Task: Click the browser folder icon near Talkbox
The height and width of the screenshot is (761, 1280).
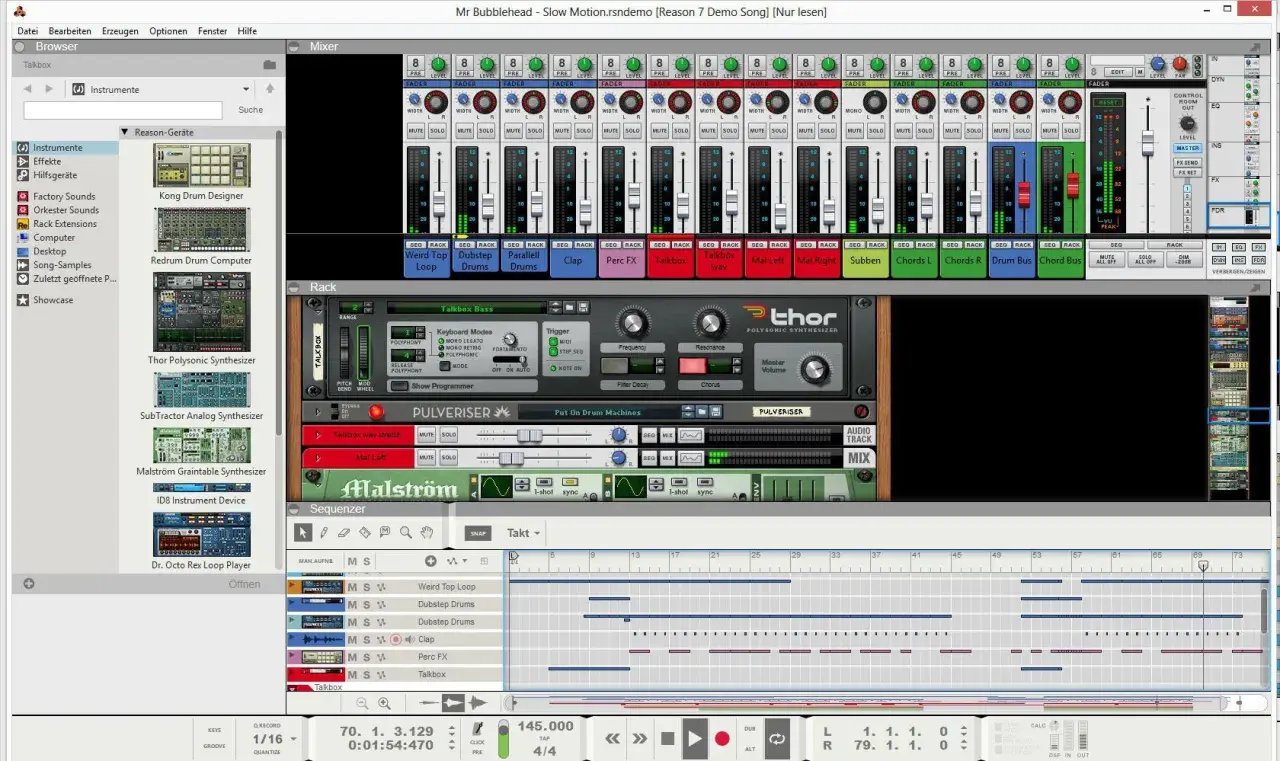Action: point(268,65)
